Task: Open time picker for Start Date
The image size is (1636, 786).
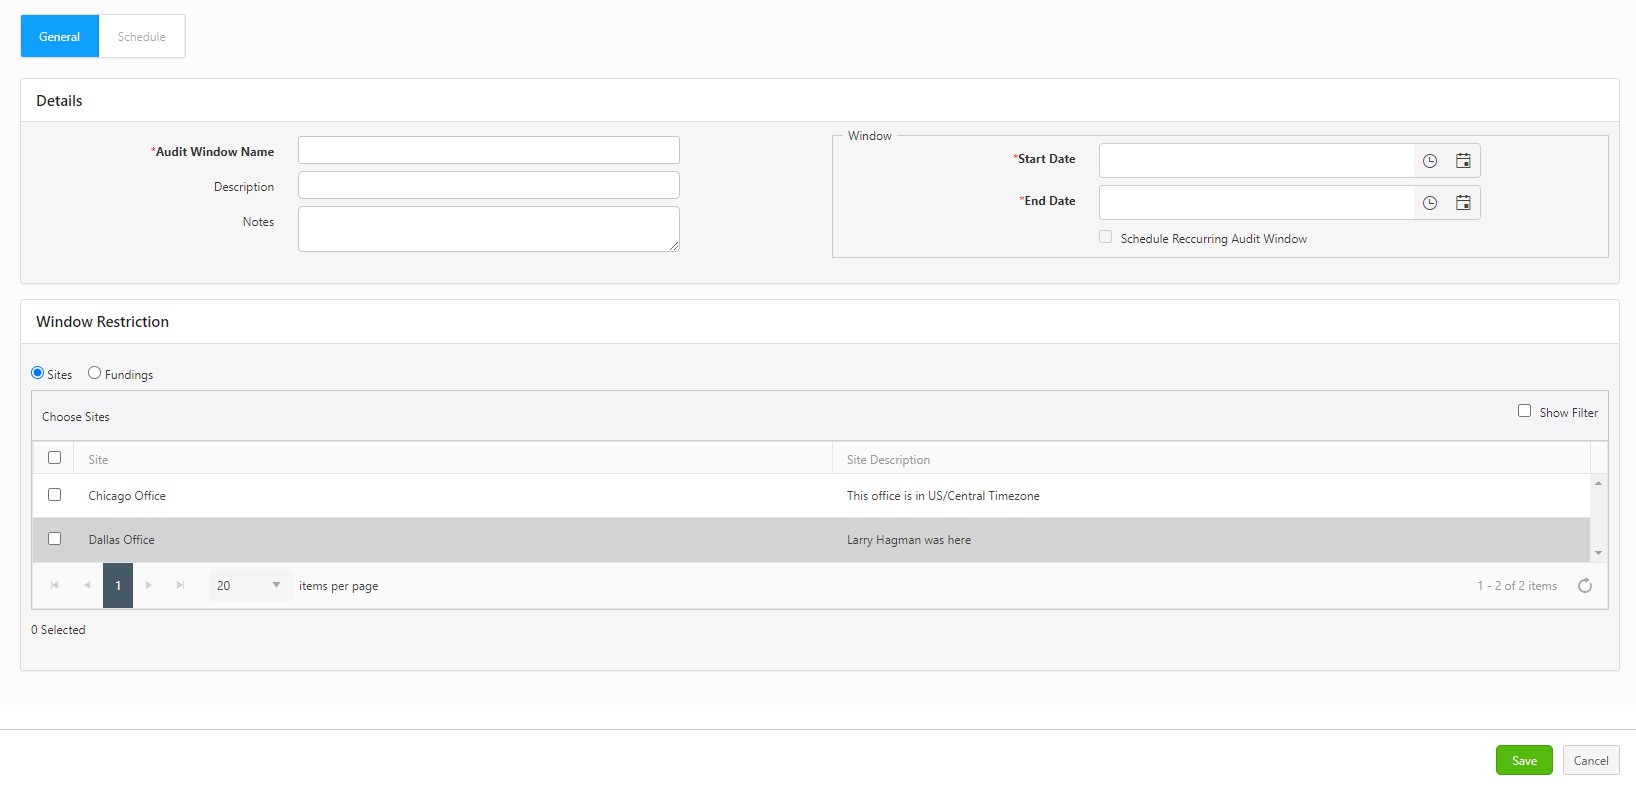Action: coord(1430,161)
